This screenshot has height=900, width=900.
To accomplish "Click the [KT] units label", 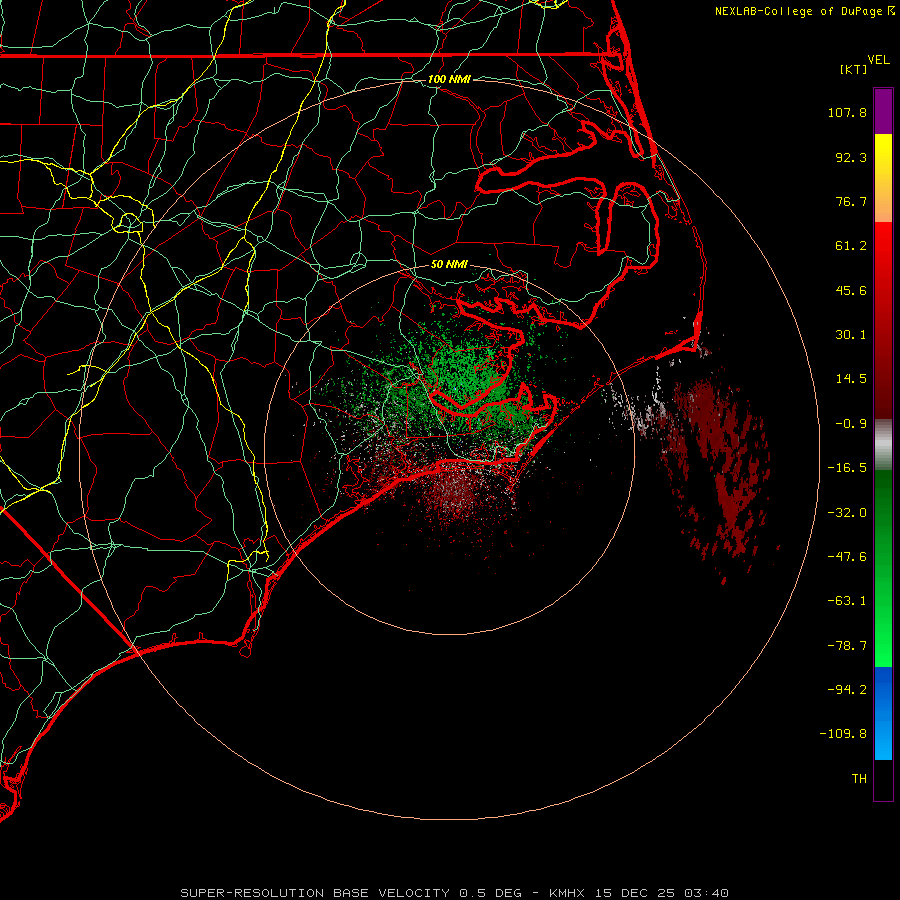I will [854, 69].
